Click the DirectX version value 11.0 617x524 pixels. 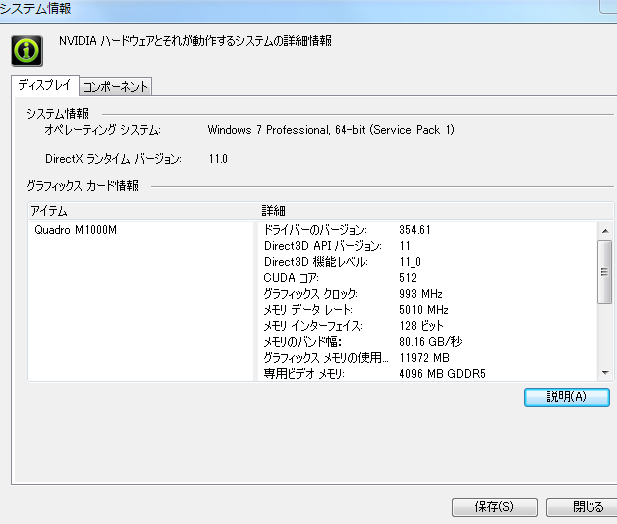coord(218,159)
